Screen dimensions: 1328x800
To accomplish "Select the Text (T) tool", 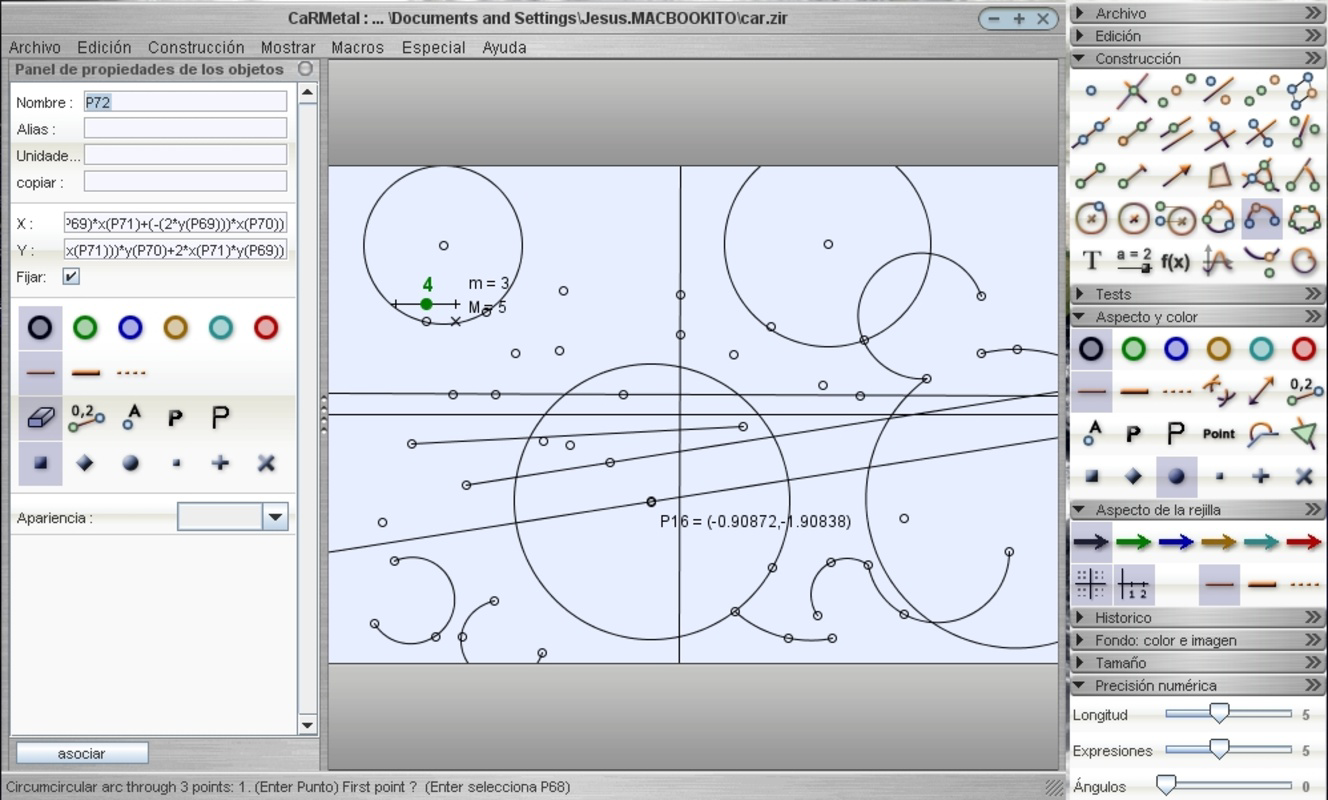I will coord(1091,261).
